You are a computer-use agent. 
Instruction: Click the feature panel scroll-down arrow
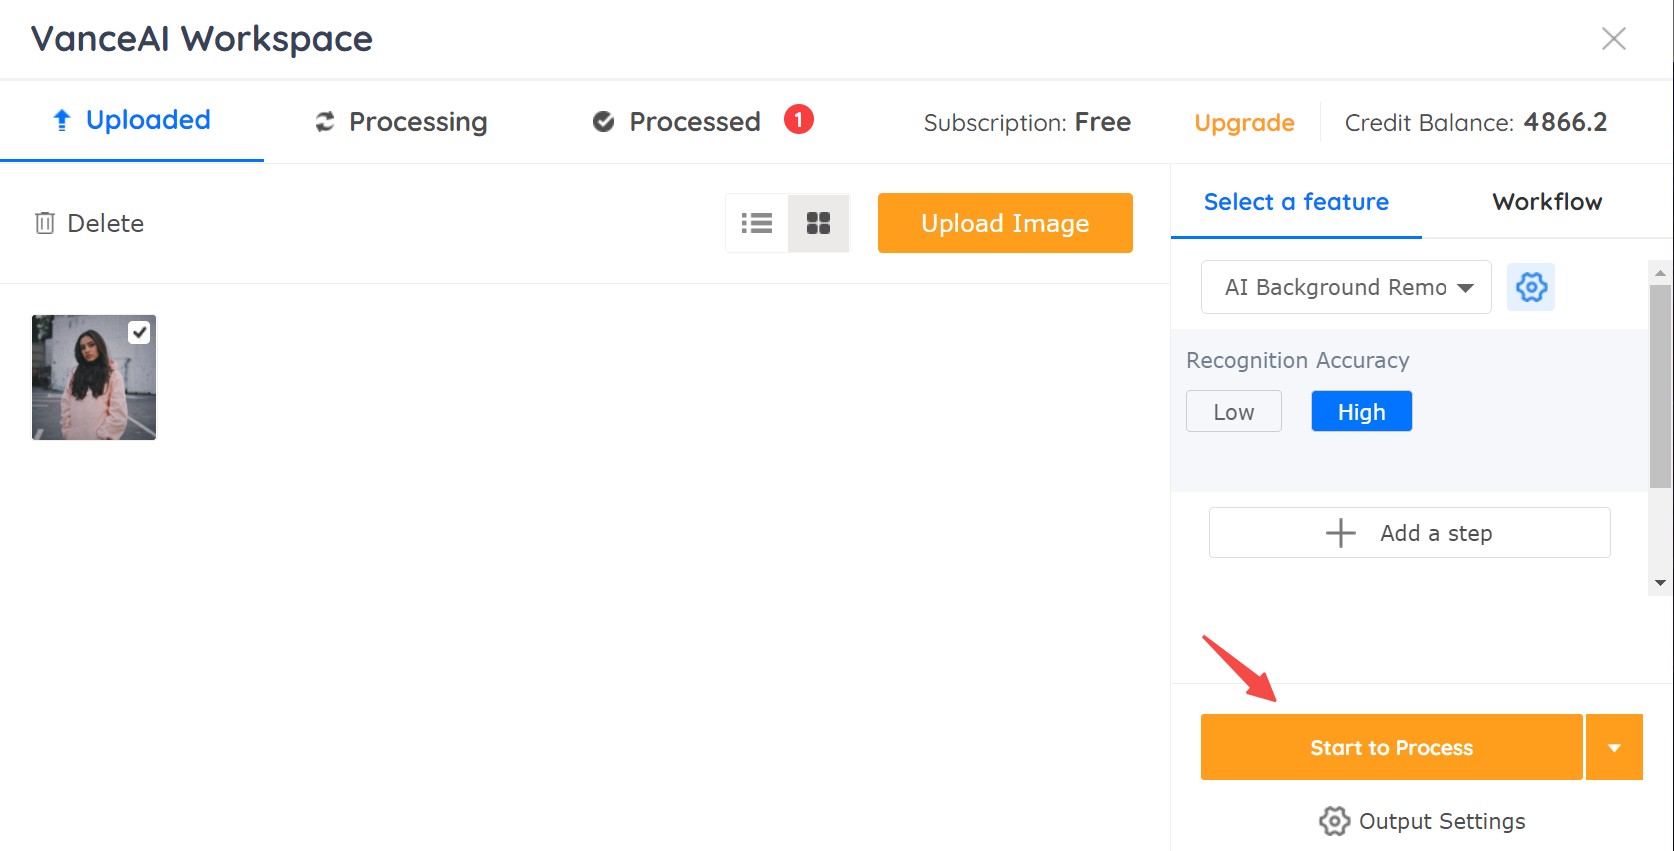(x=1660, y=583)
